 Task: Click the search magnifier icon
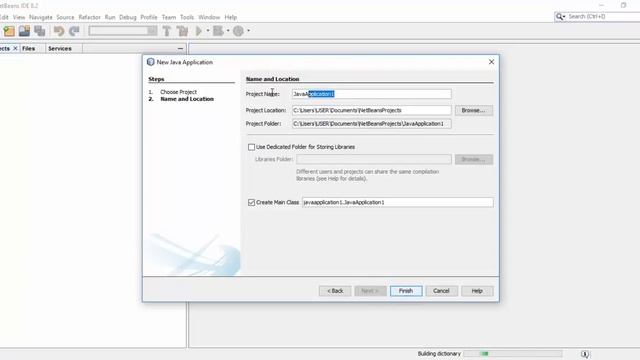[x=560, y=17]
